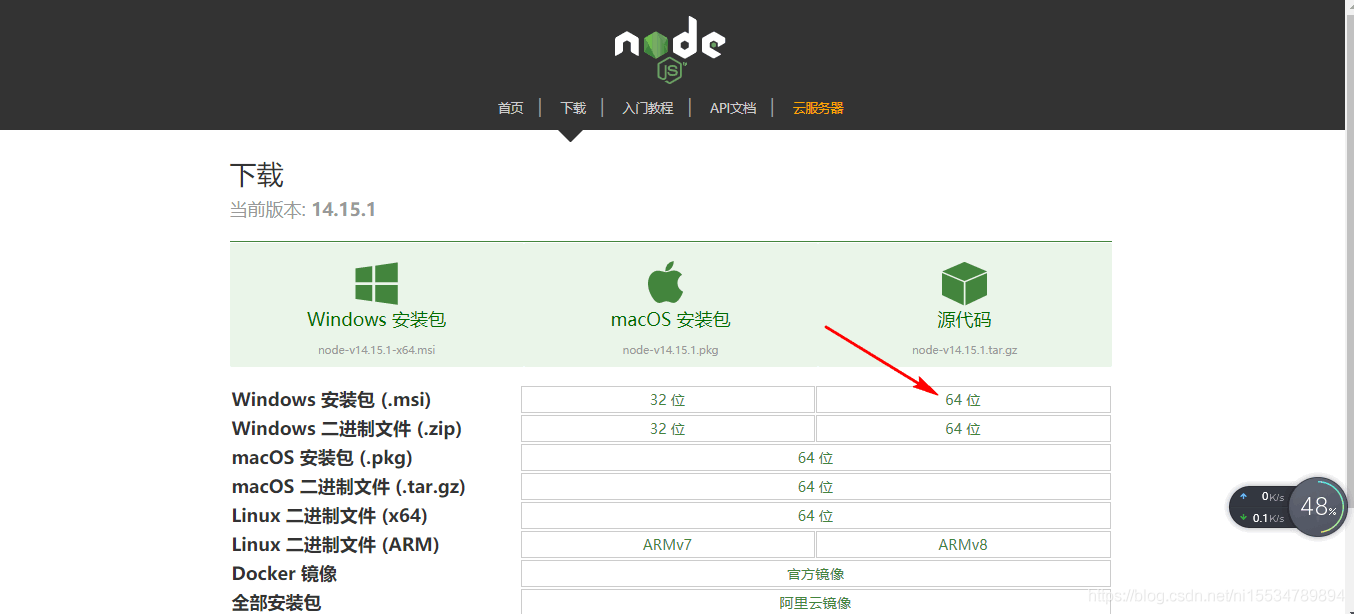
Task: Go to the 首页 menu item
Action: [511, 108]
